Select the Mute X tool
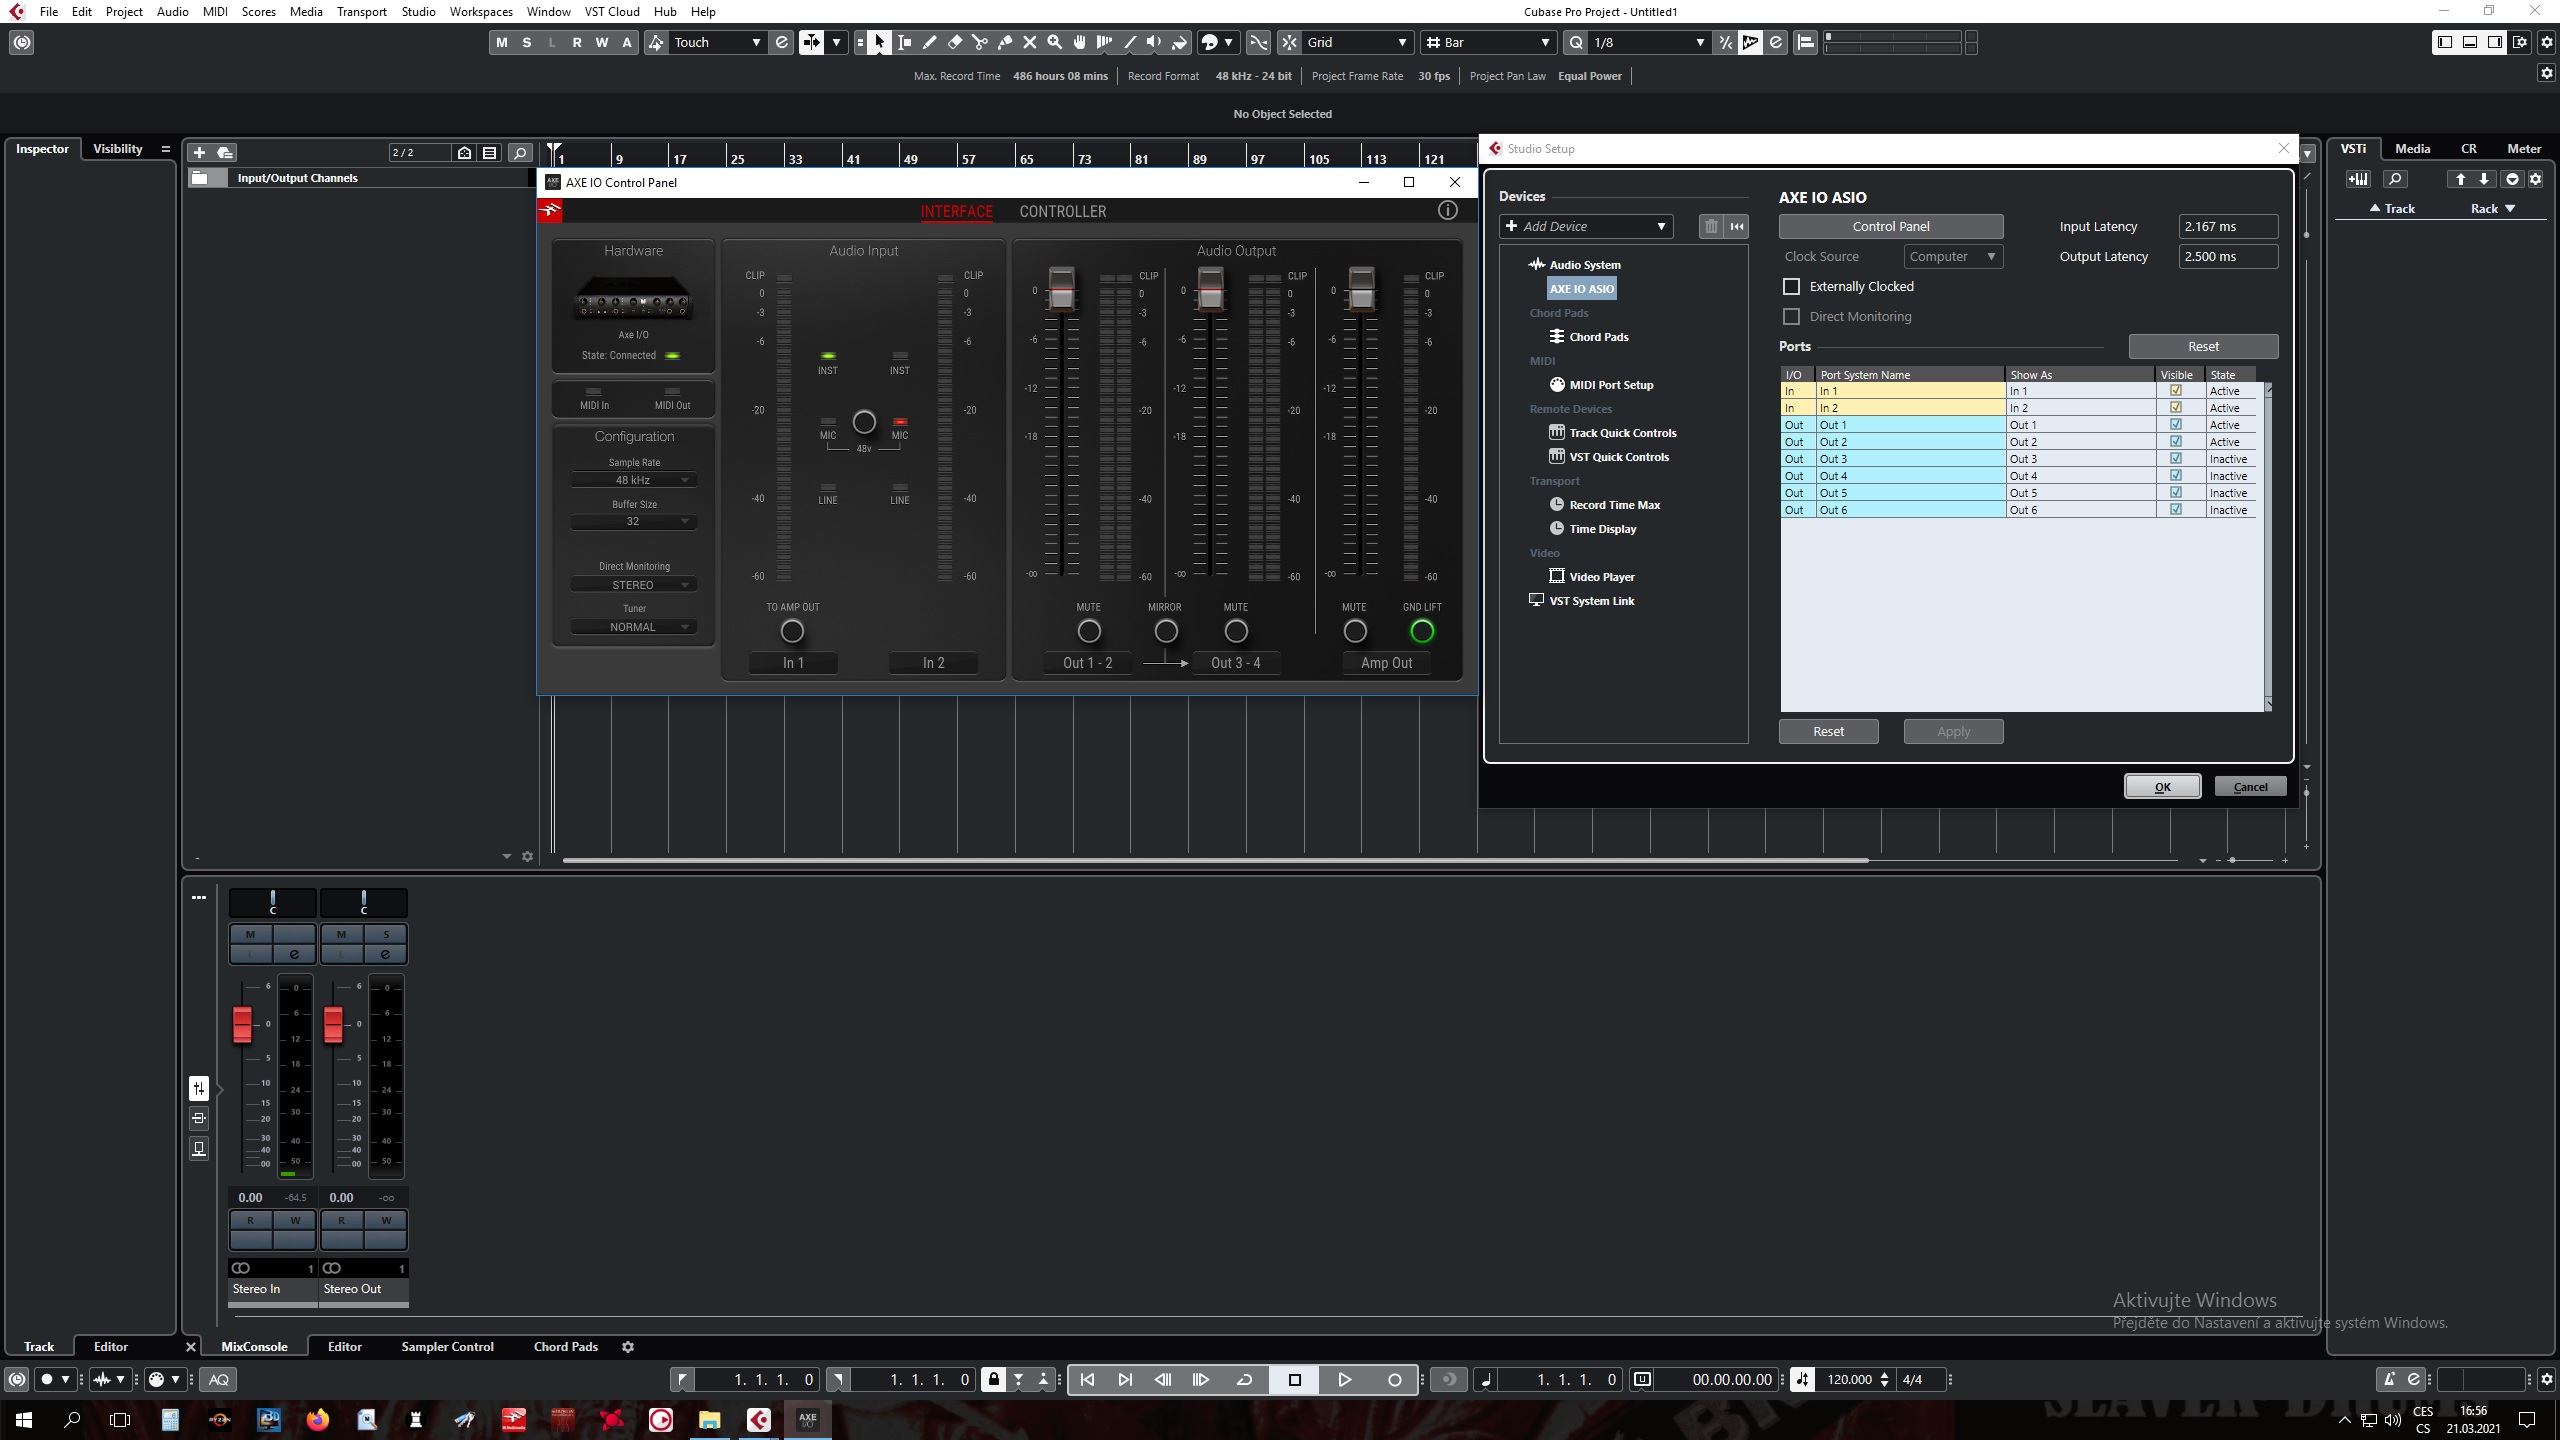Image resolution: width=2560 pixels, height=1440 pixels. pos(1030,42)
